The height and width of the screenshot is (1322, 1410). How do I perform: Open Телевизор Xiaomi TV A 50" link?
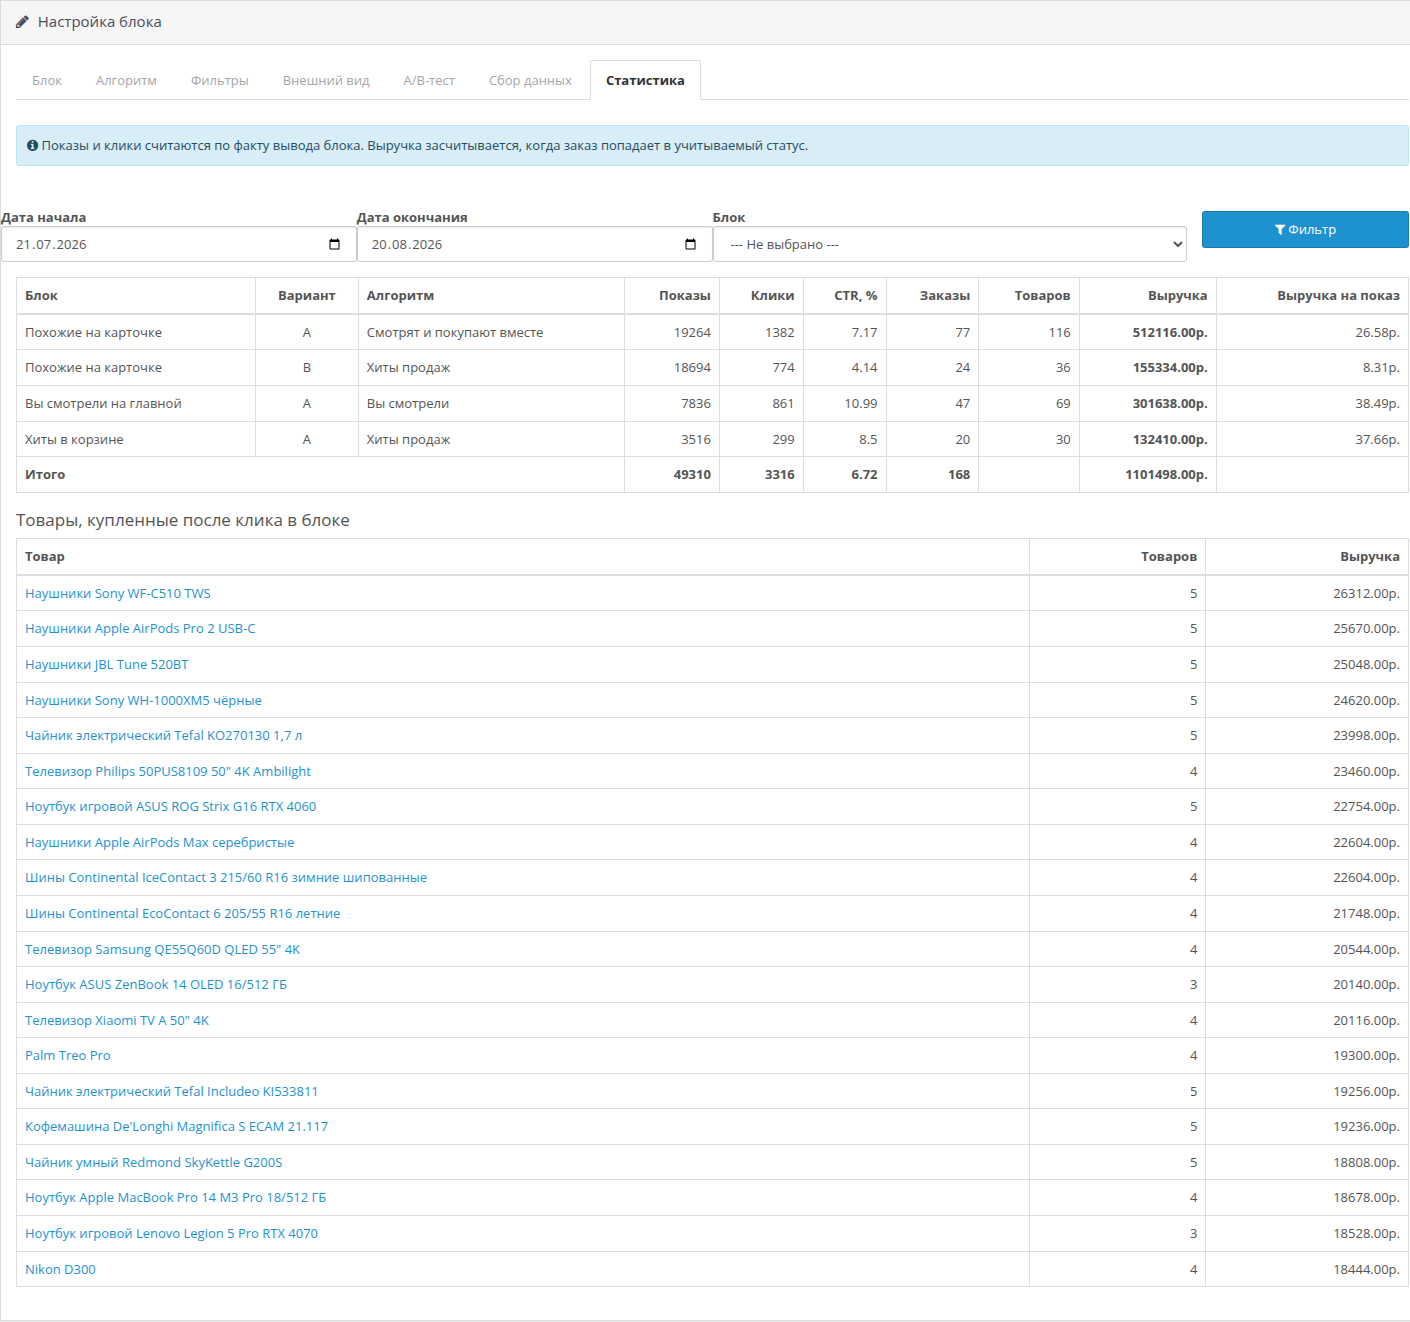coord(117,1021)
